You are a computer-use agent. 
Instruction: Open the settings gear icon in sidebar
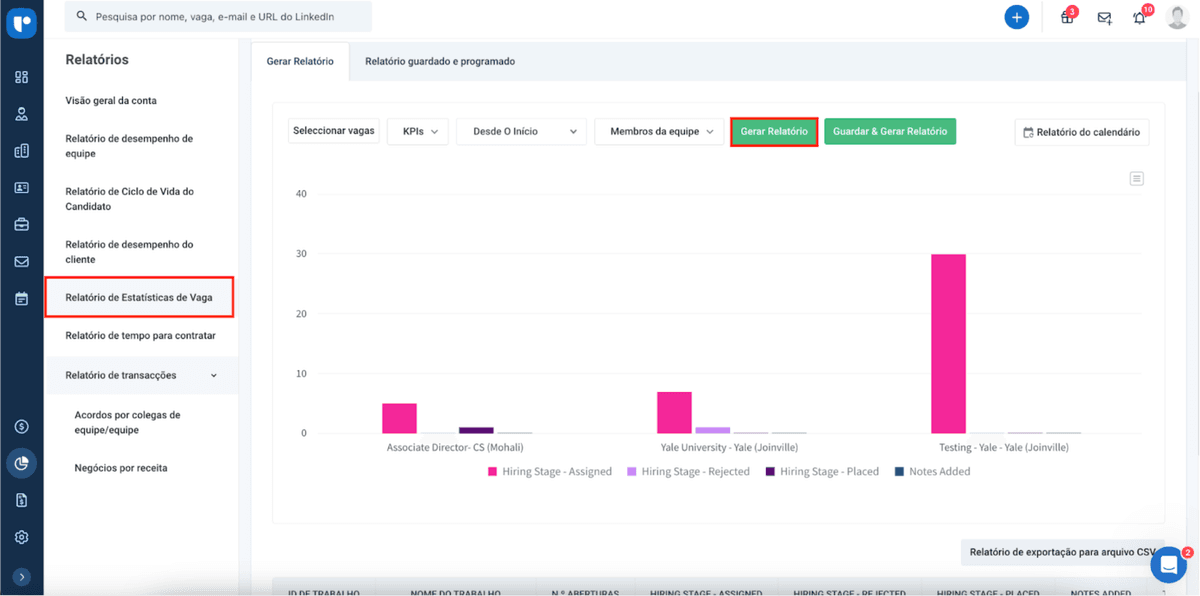point(21,537)
